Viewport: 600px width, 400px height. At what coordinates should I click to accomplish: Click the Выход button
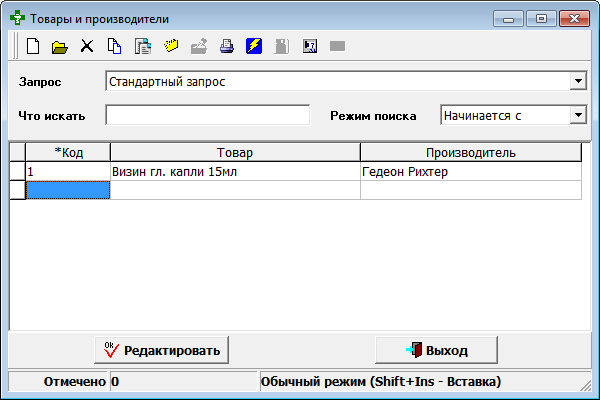436,350
